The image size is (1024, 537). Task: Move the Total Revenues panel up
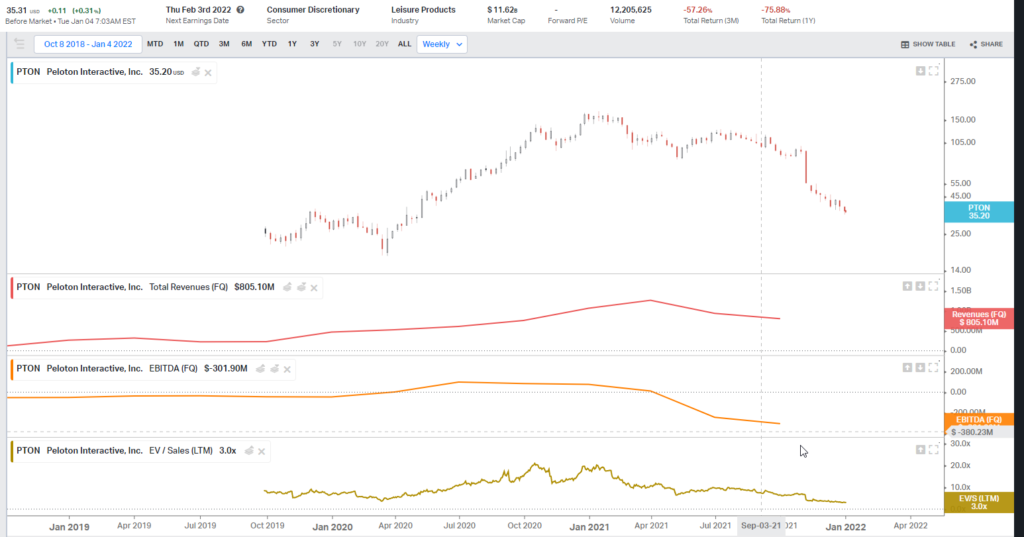pos(907,286)
